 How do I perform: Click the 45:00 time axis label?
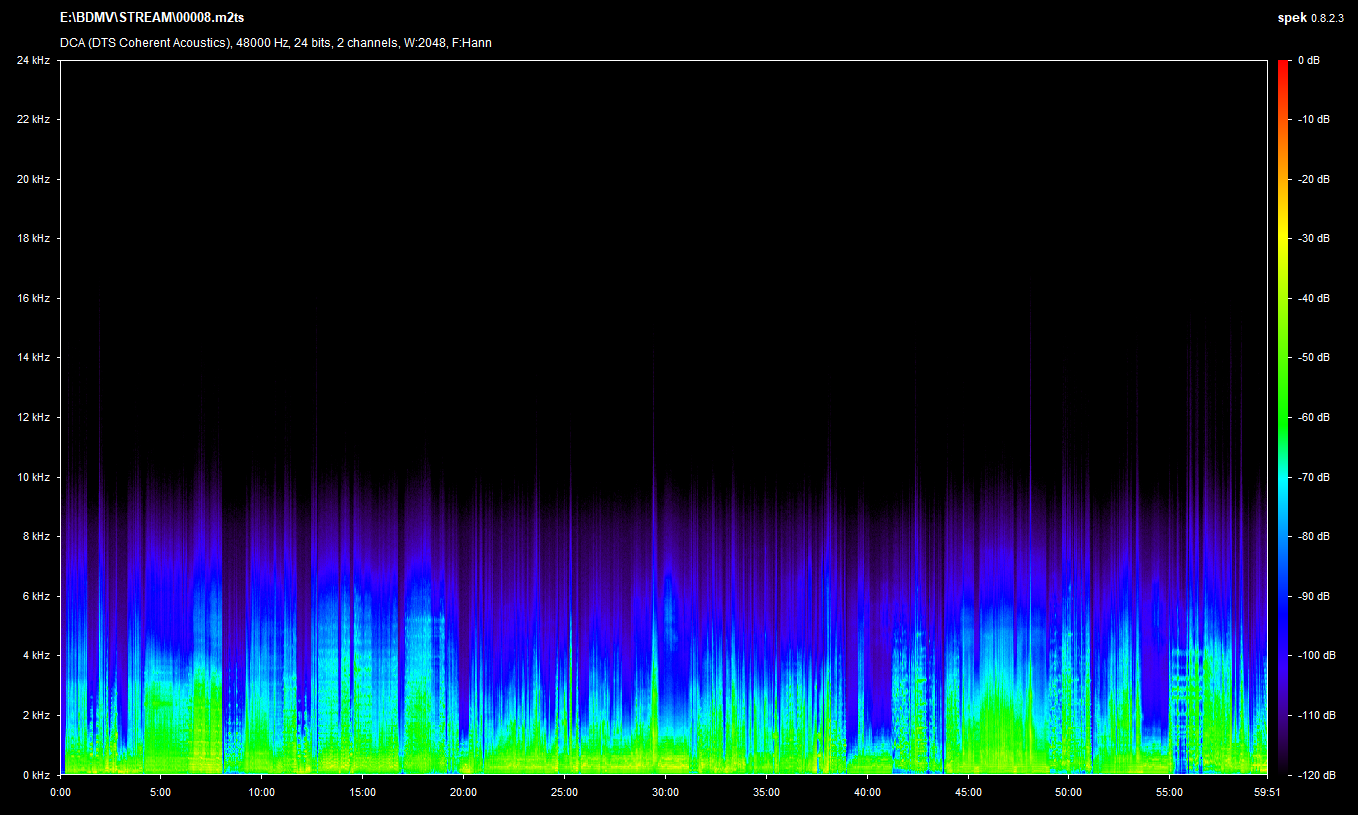(967, 792)
